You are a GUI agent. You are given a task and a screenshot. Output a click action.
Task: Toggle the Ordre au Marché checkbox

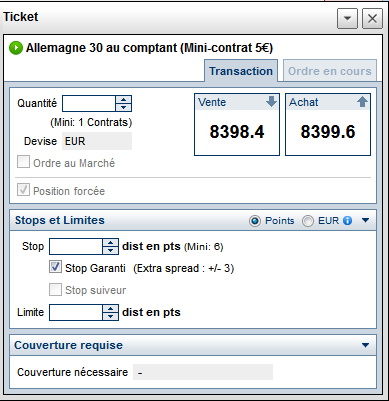point(23,162)
